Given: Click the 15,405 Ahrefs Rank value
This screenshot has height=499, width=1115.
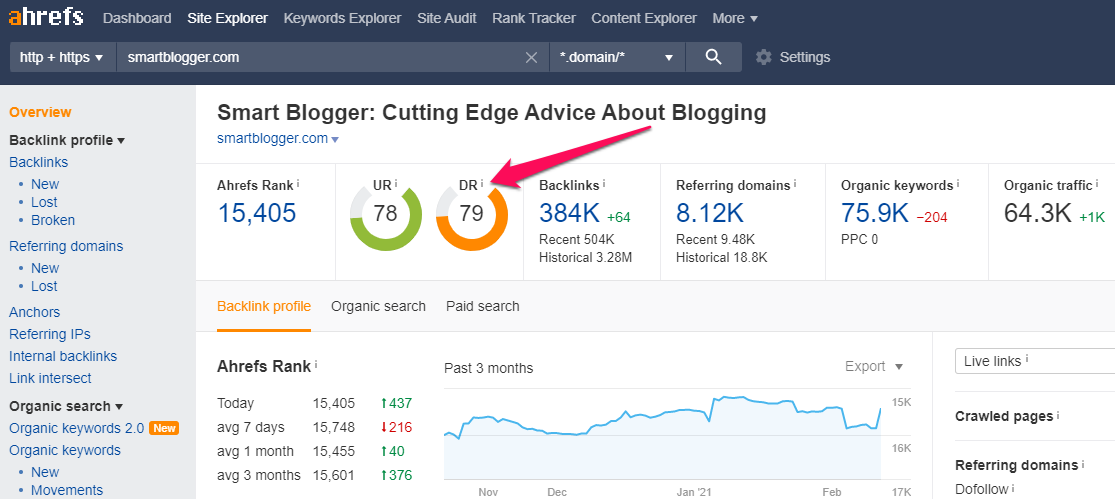Looking at the screenshot, I should (257, 213).
